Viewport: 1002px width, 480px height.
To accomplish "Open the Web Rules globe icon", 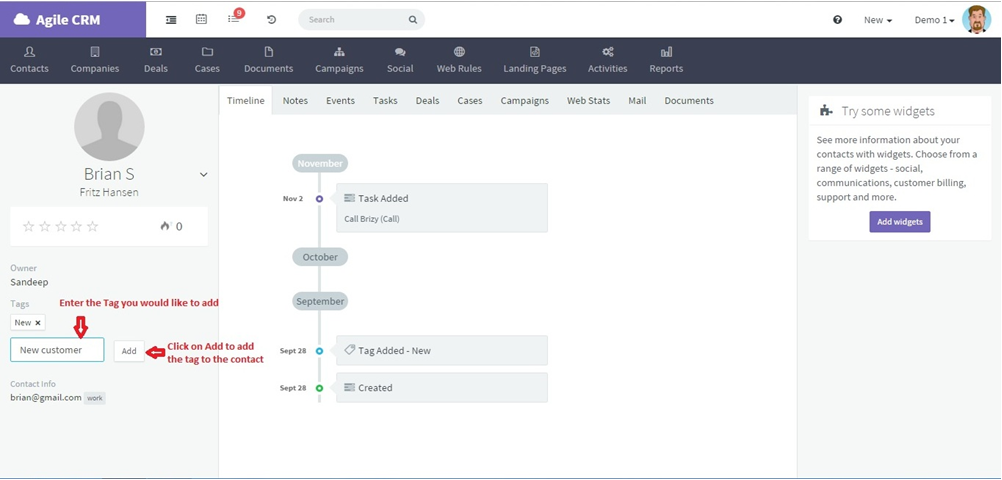I will [x=459, y=52].
